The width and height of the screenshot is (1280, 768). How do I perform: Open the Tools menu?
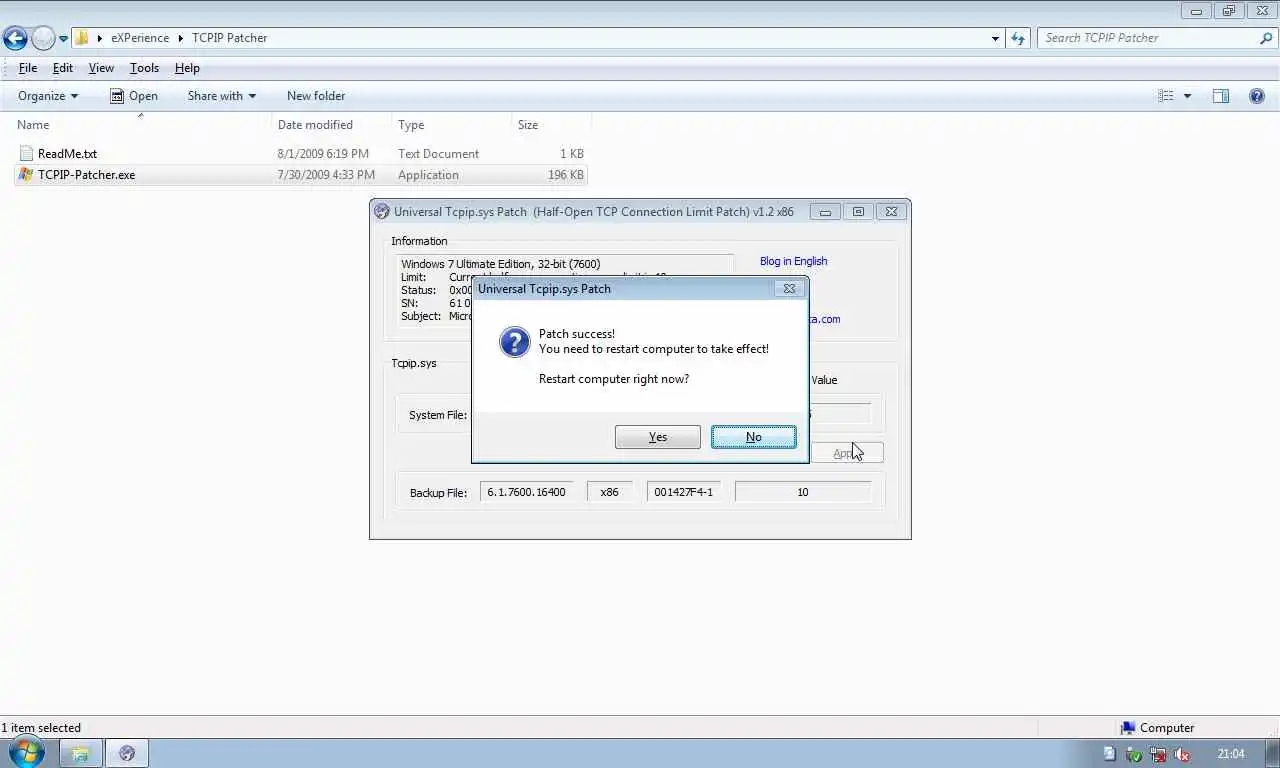click(144, 68)
